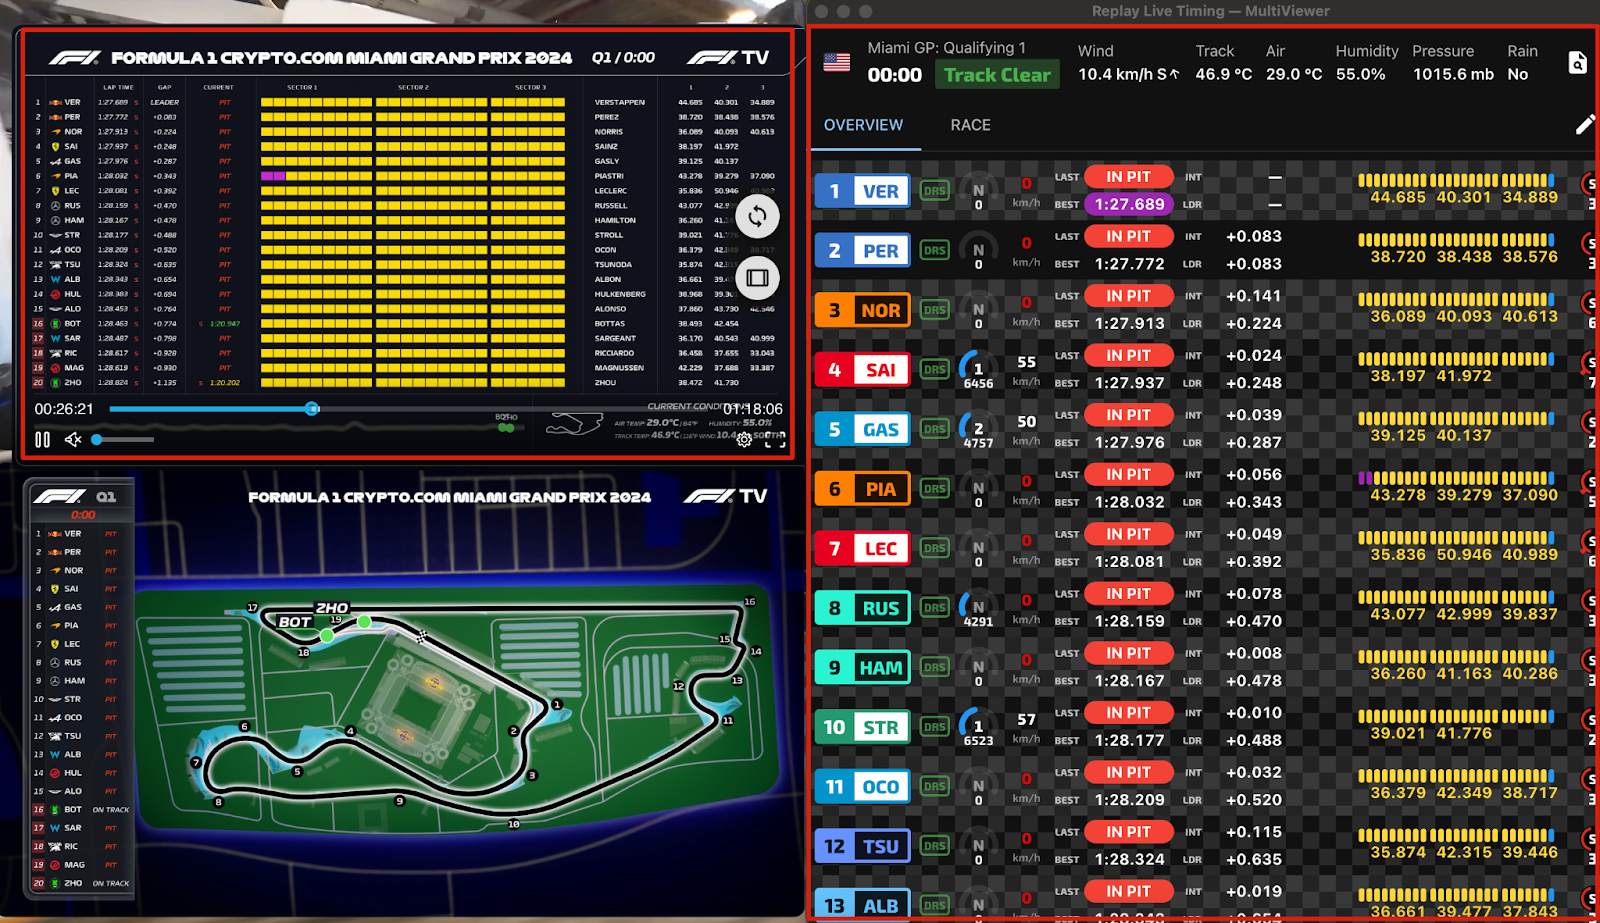The image size is (1600, 923).
Task: Select the VER driver tag
Action: pyautogui.click(x=862, y=191)
